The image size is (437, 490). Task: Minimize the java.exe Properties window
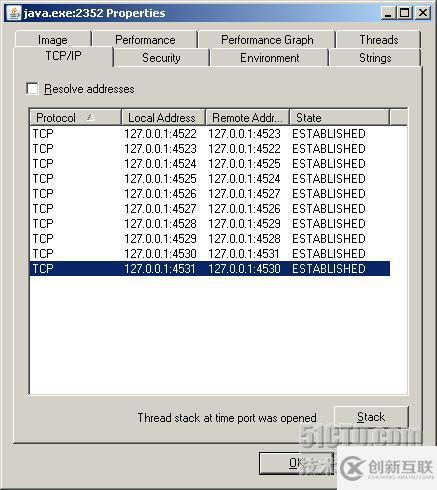388,13
